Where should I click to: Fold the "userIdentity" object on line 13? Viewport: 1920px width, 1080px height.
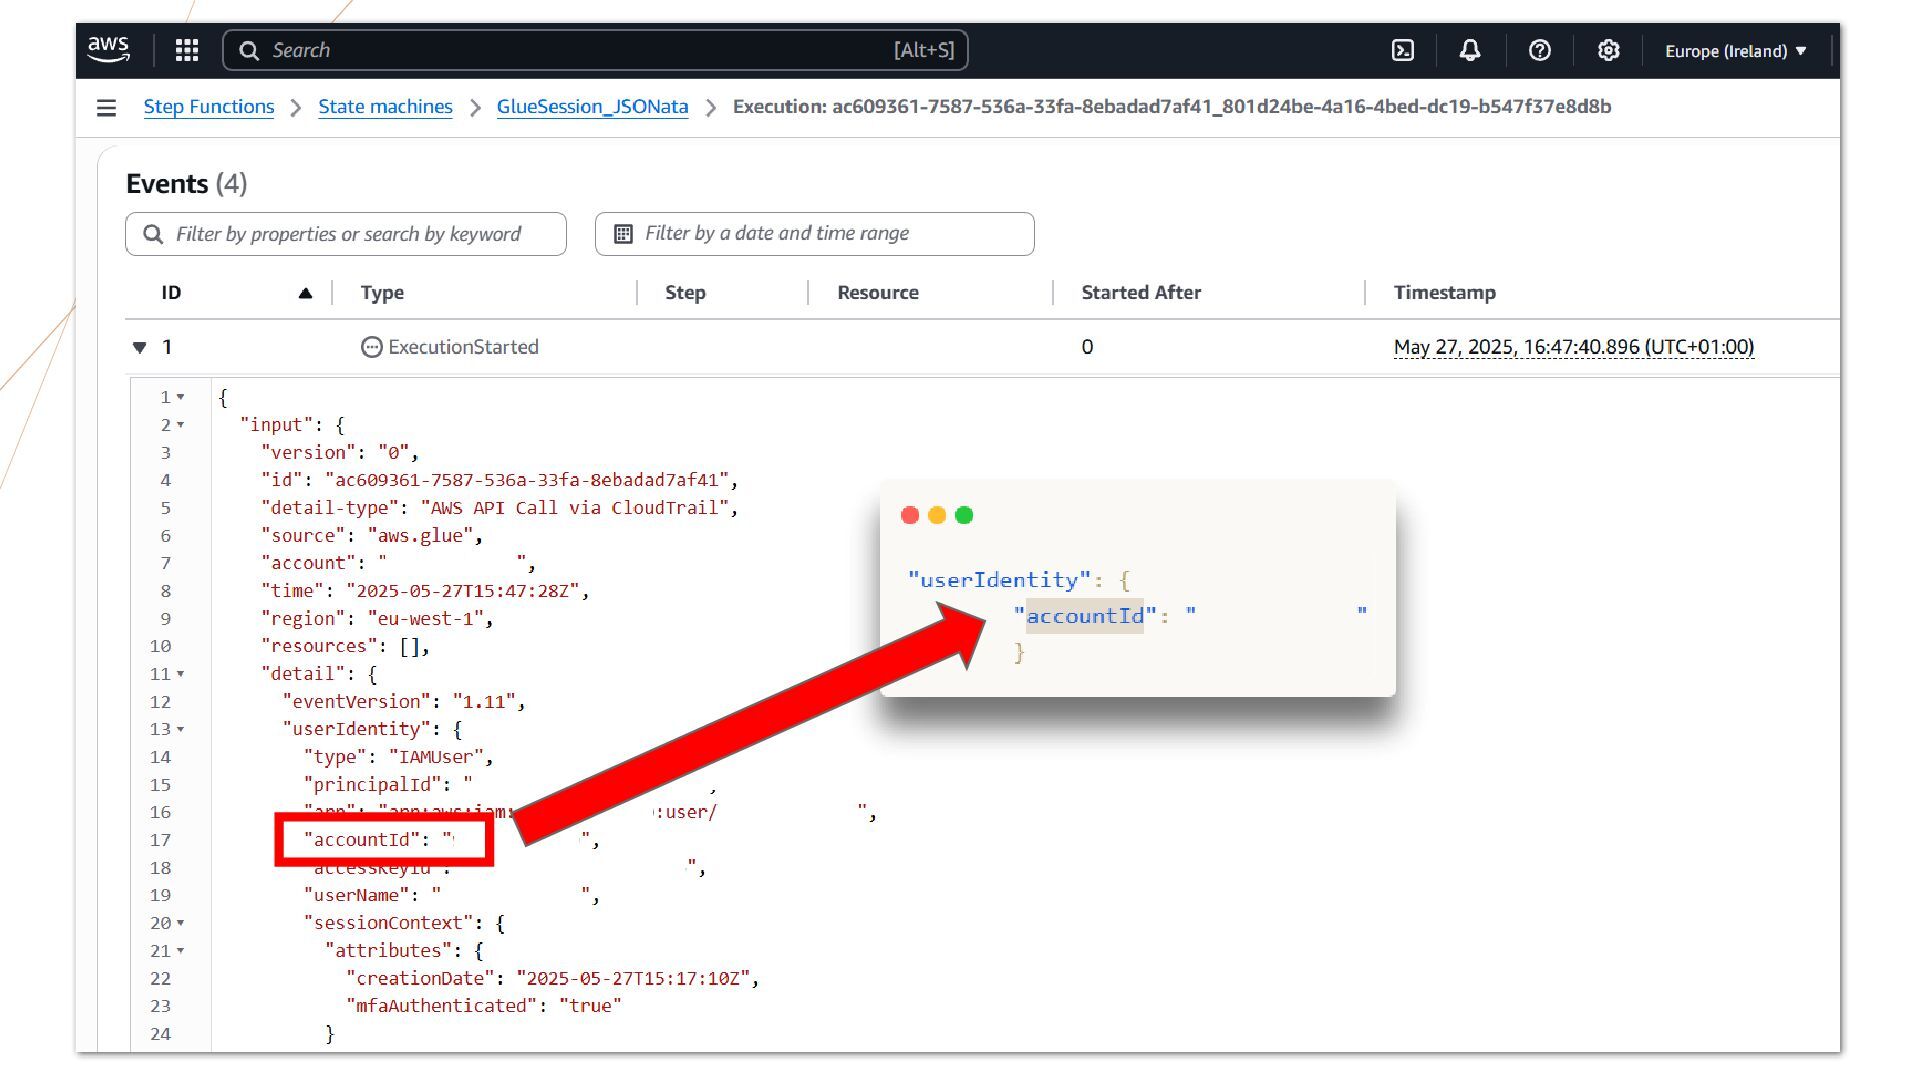[181, 729]
